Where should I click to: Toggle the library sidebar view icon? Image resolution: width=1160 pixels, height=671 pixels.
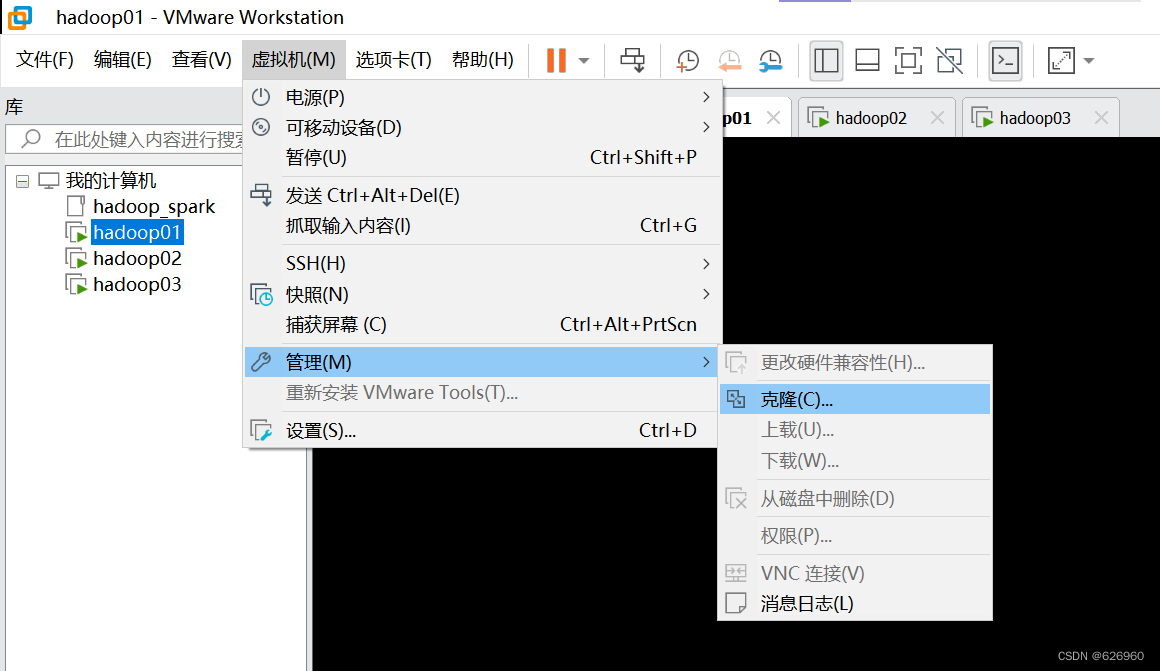[826, 61]
